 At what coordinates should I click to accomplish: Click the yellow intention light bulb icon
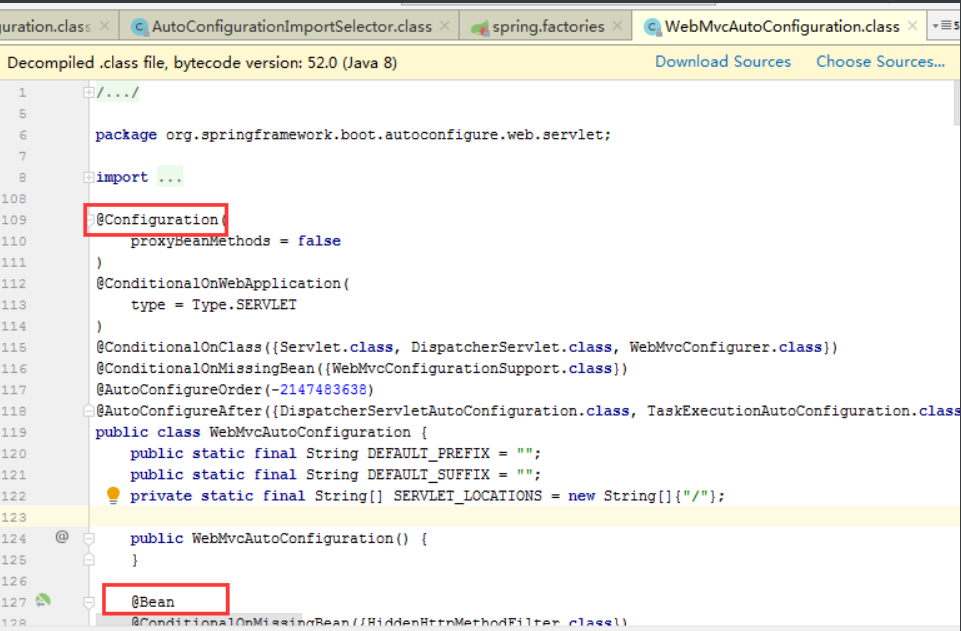click(x=113, y=494)
